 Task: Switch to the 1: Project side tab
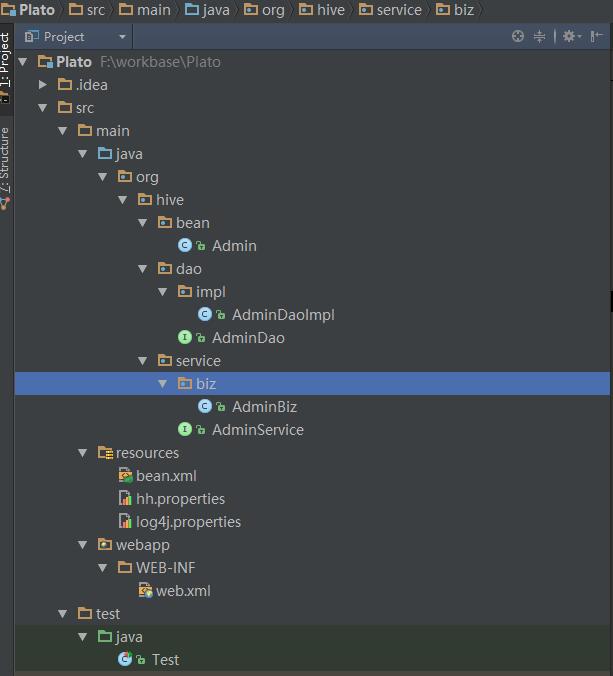coord(6,68)
